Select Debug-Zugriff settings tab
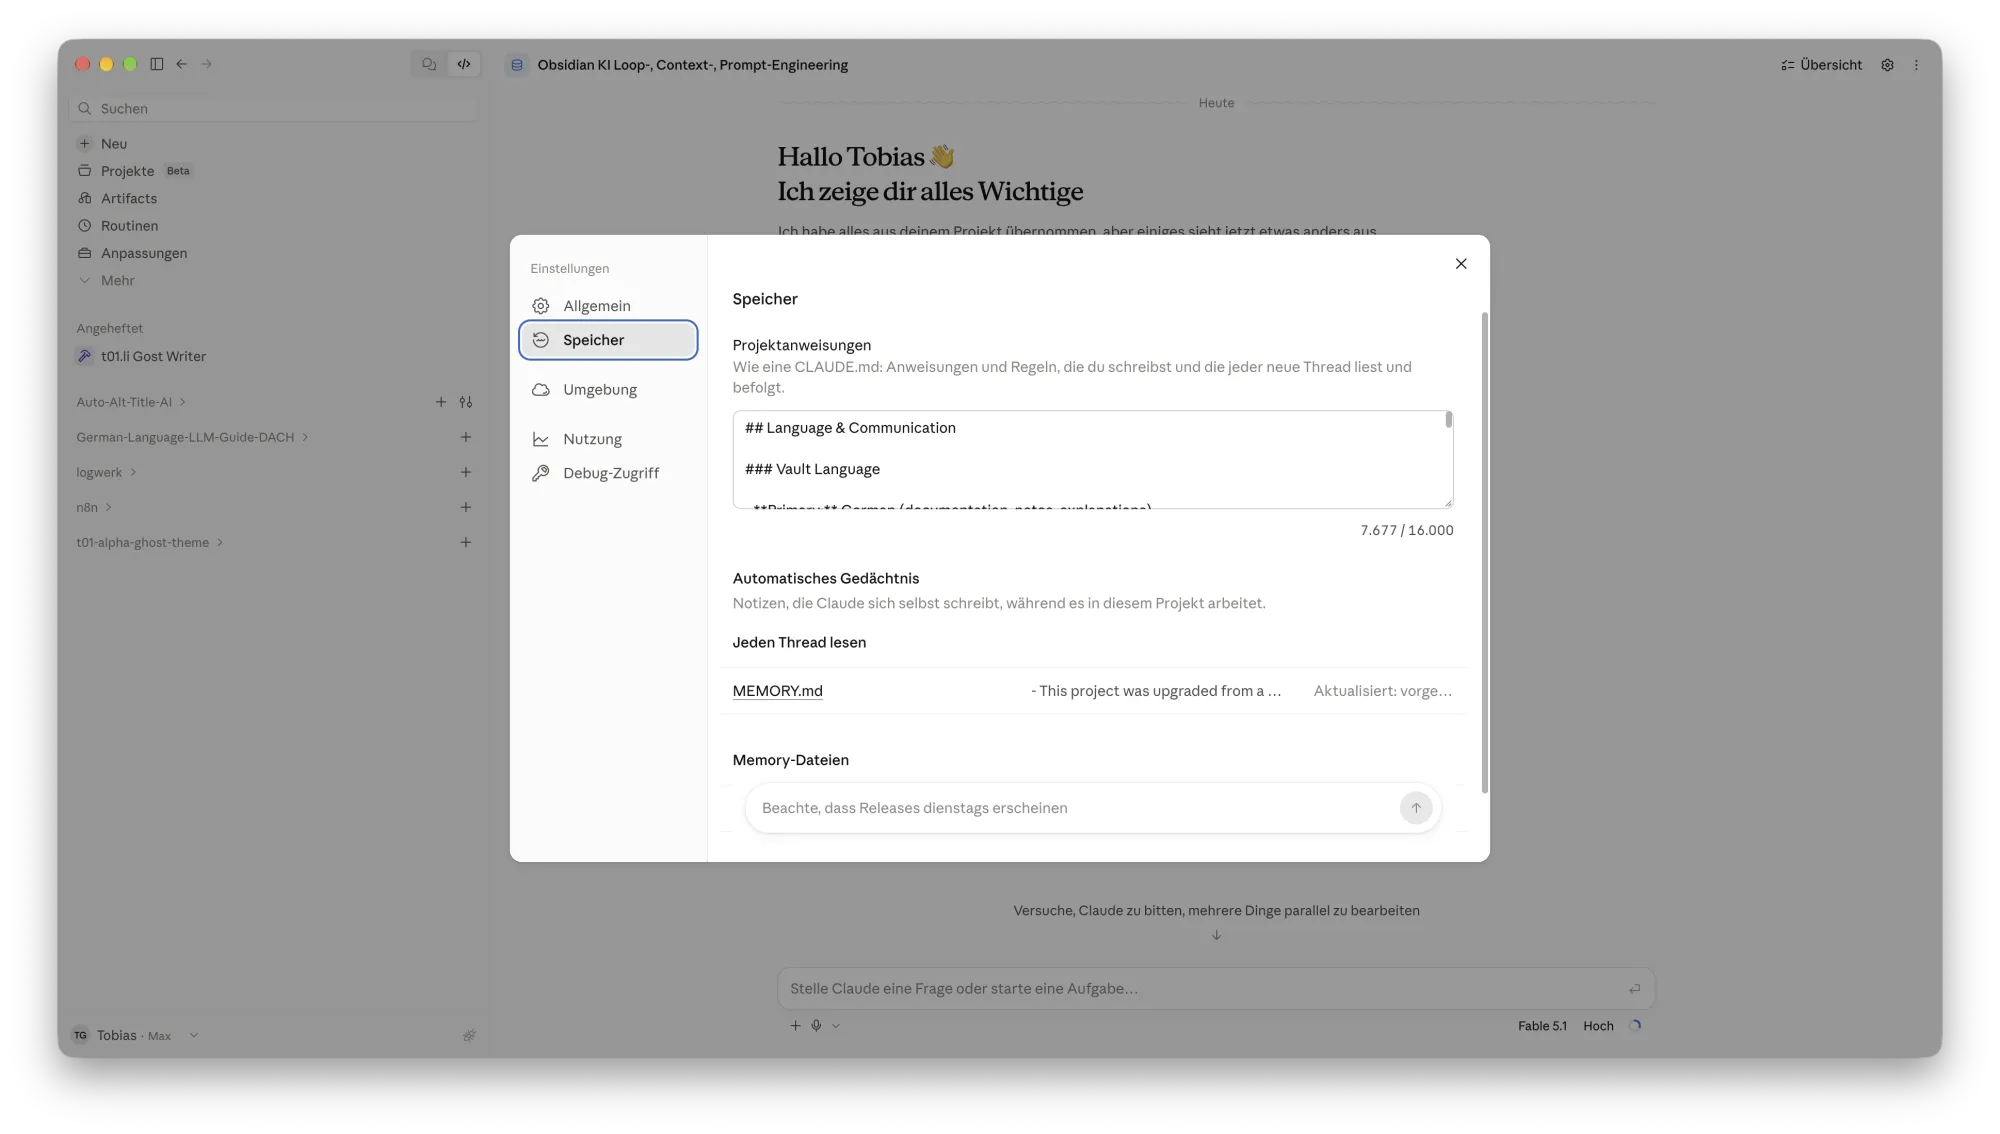The image size is (2000, 1134). coord(608,473)
